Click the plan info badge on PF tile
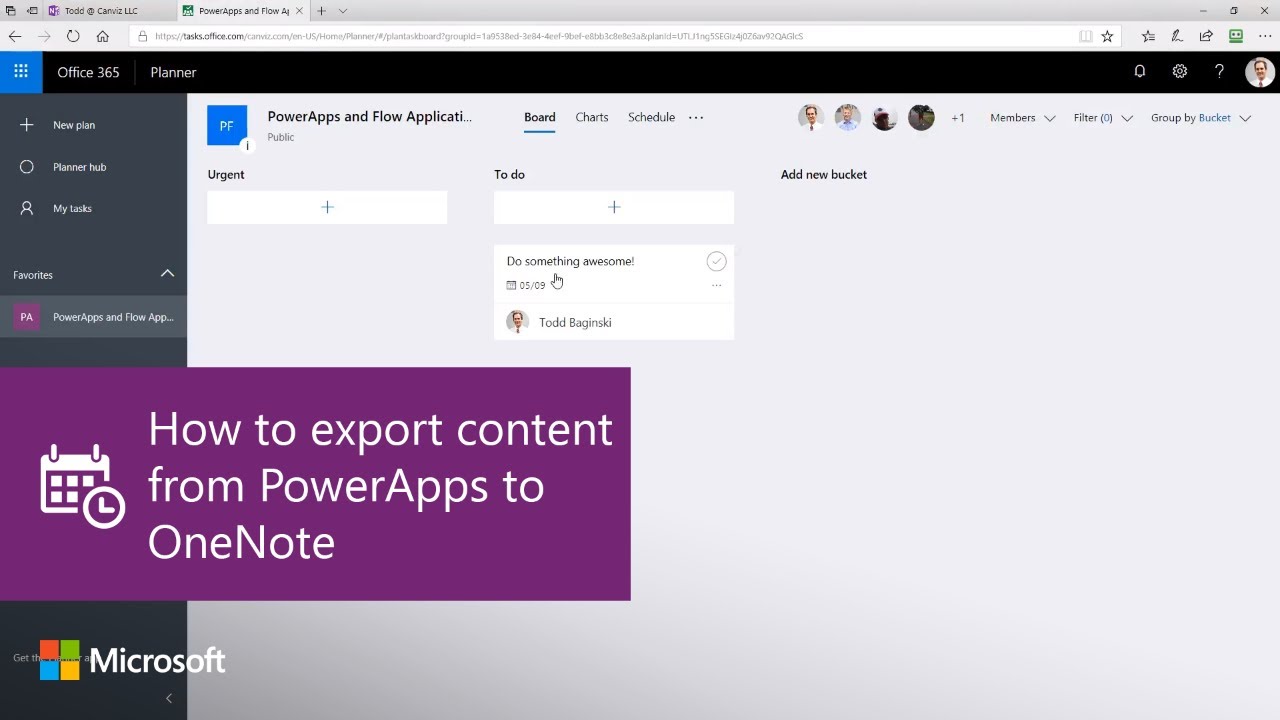The width and height of the screenshot is (1280, 720). pyautogui.click(x=246, y=146)
